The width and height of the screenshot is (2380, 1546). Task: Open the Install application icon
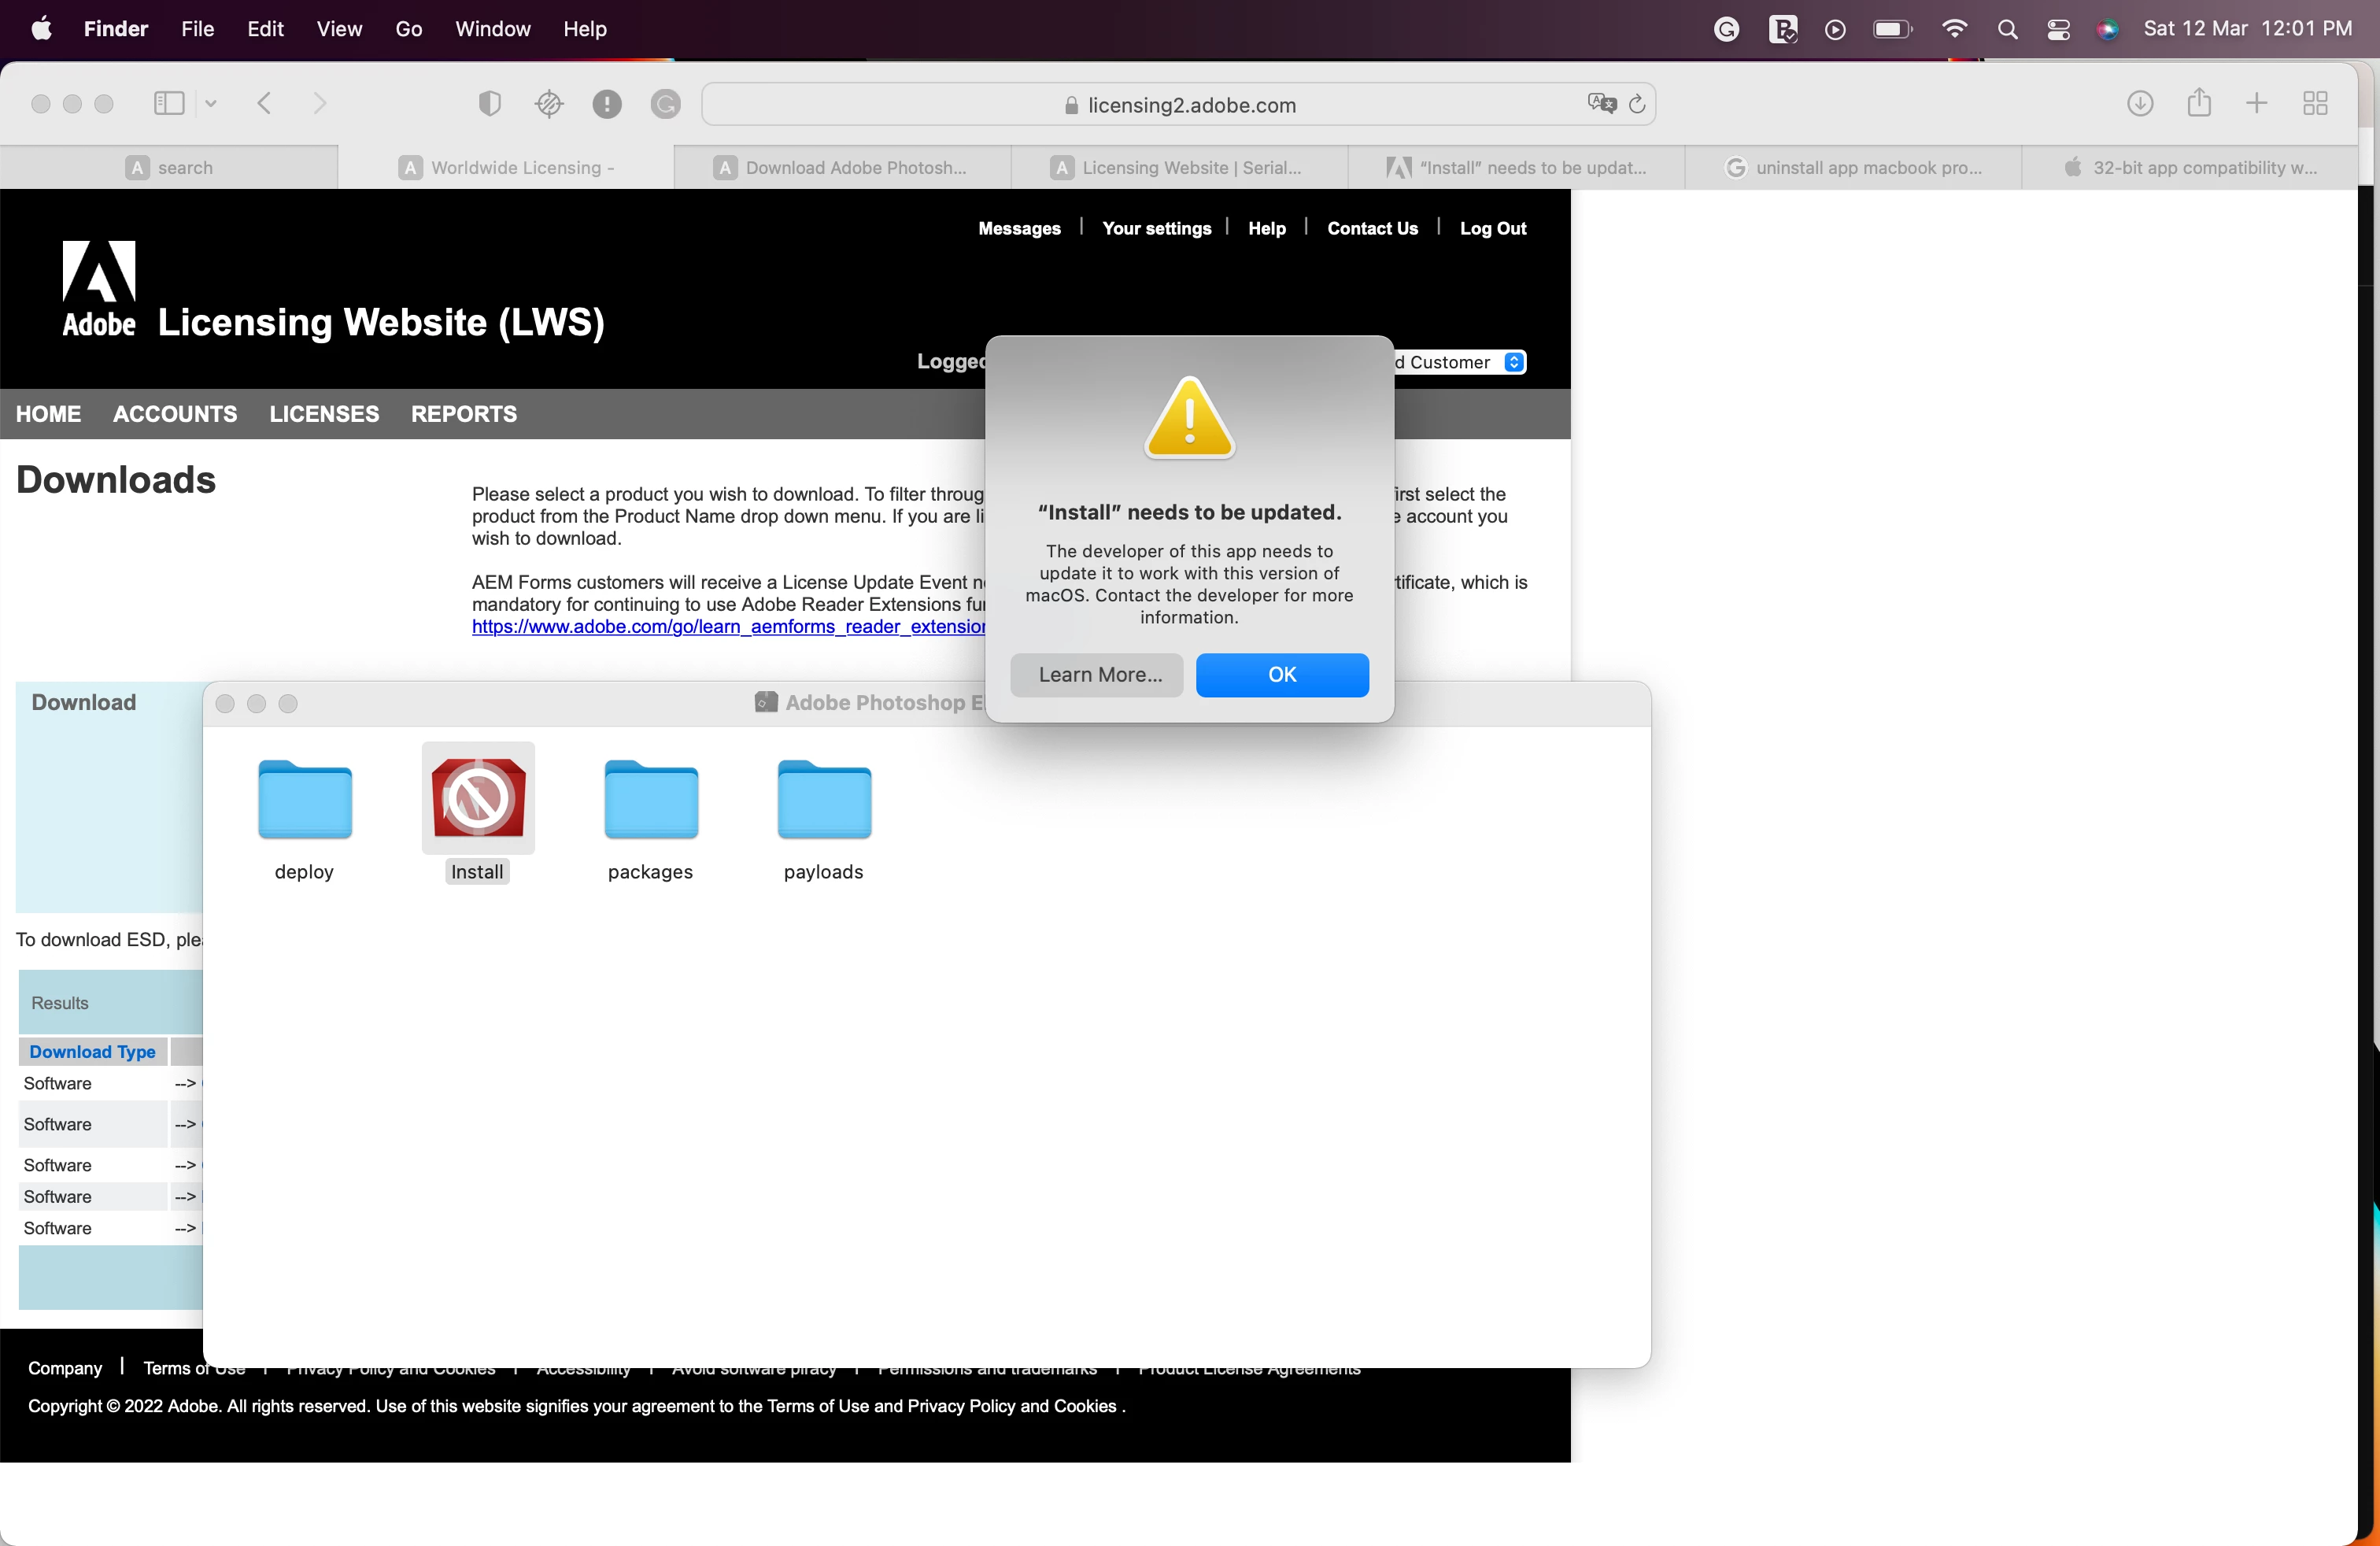pos(478,797)
